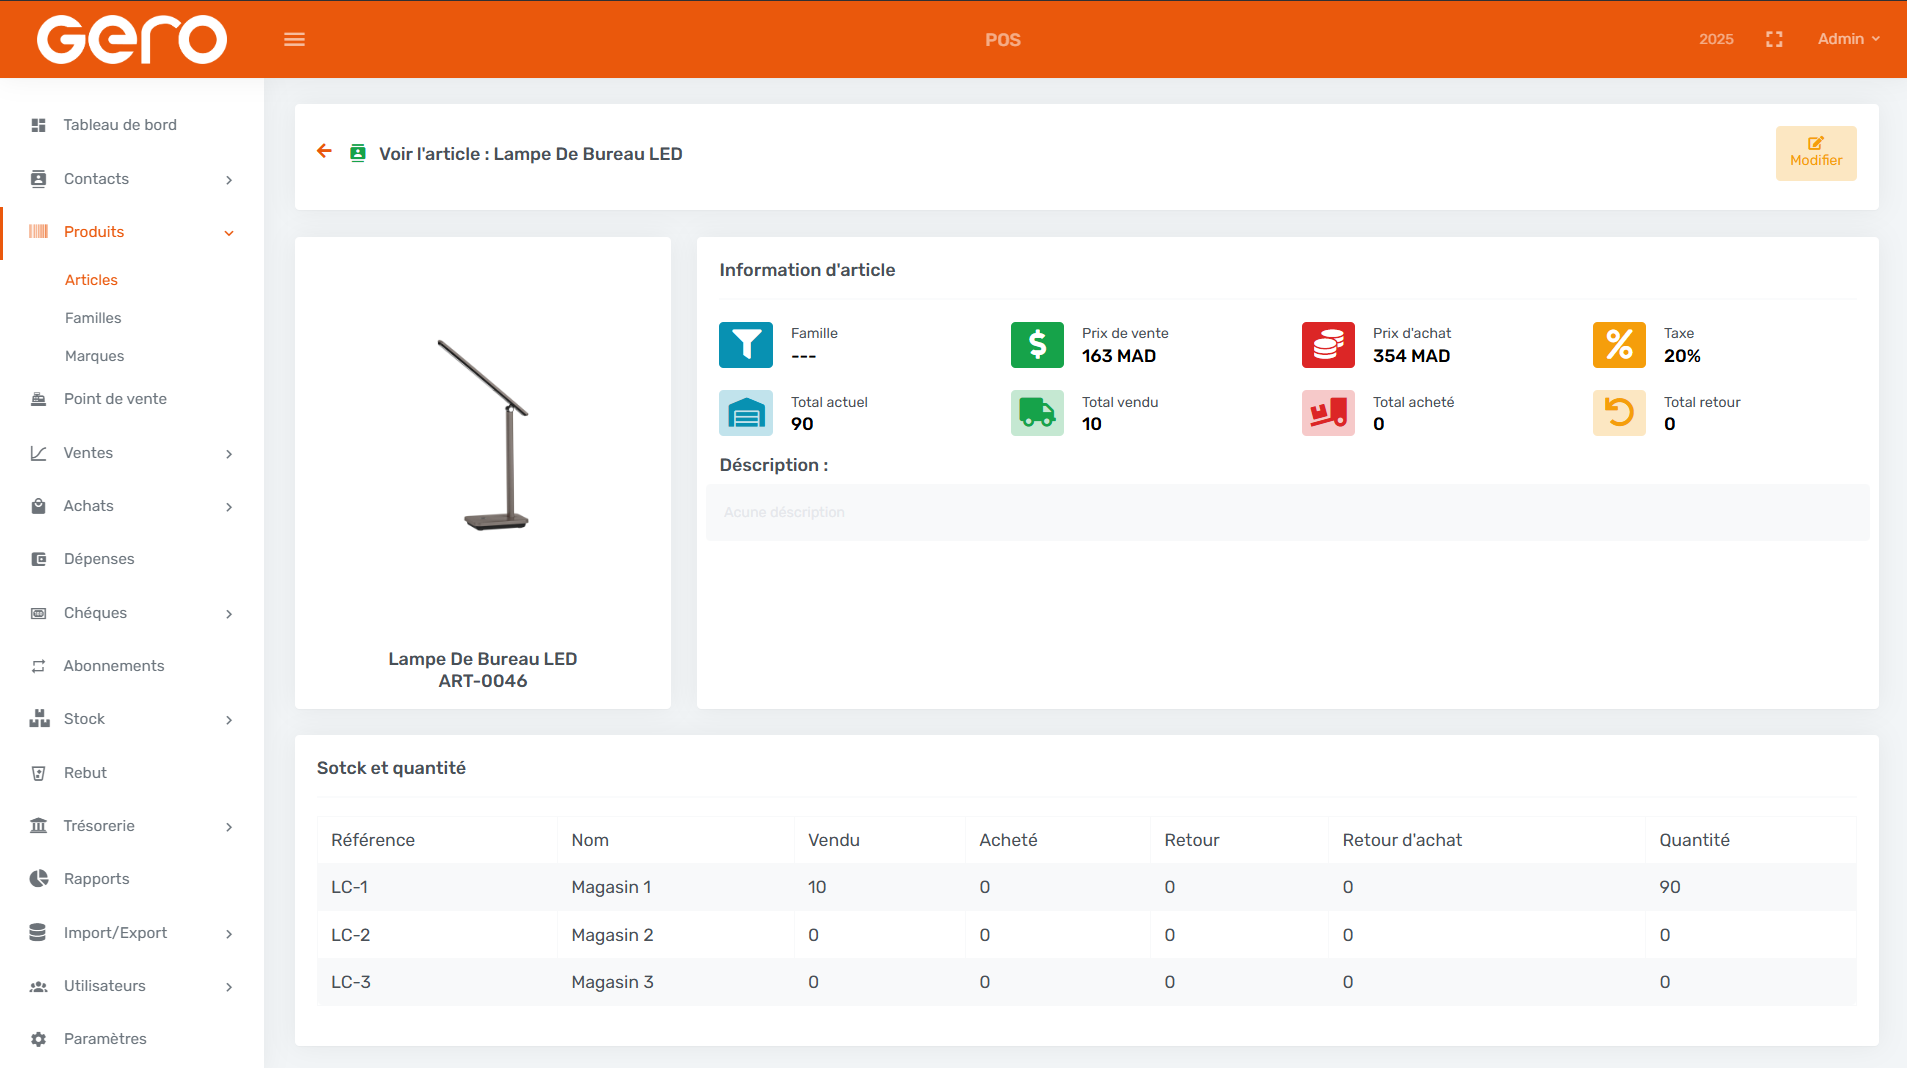The image size is (1907, 1068).
Task: Click the Famille filter icon
Action: point(745,345)
